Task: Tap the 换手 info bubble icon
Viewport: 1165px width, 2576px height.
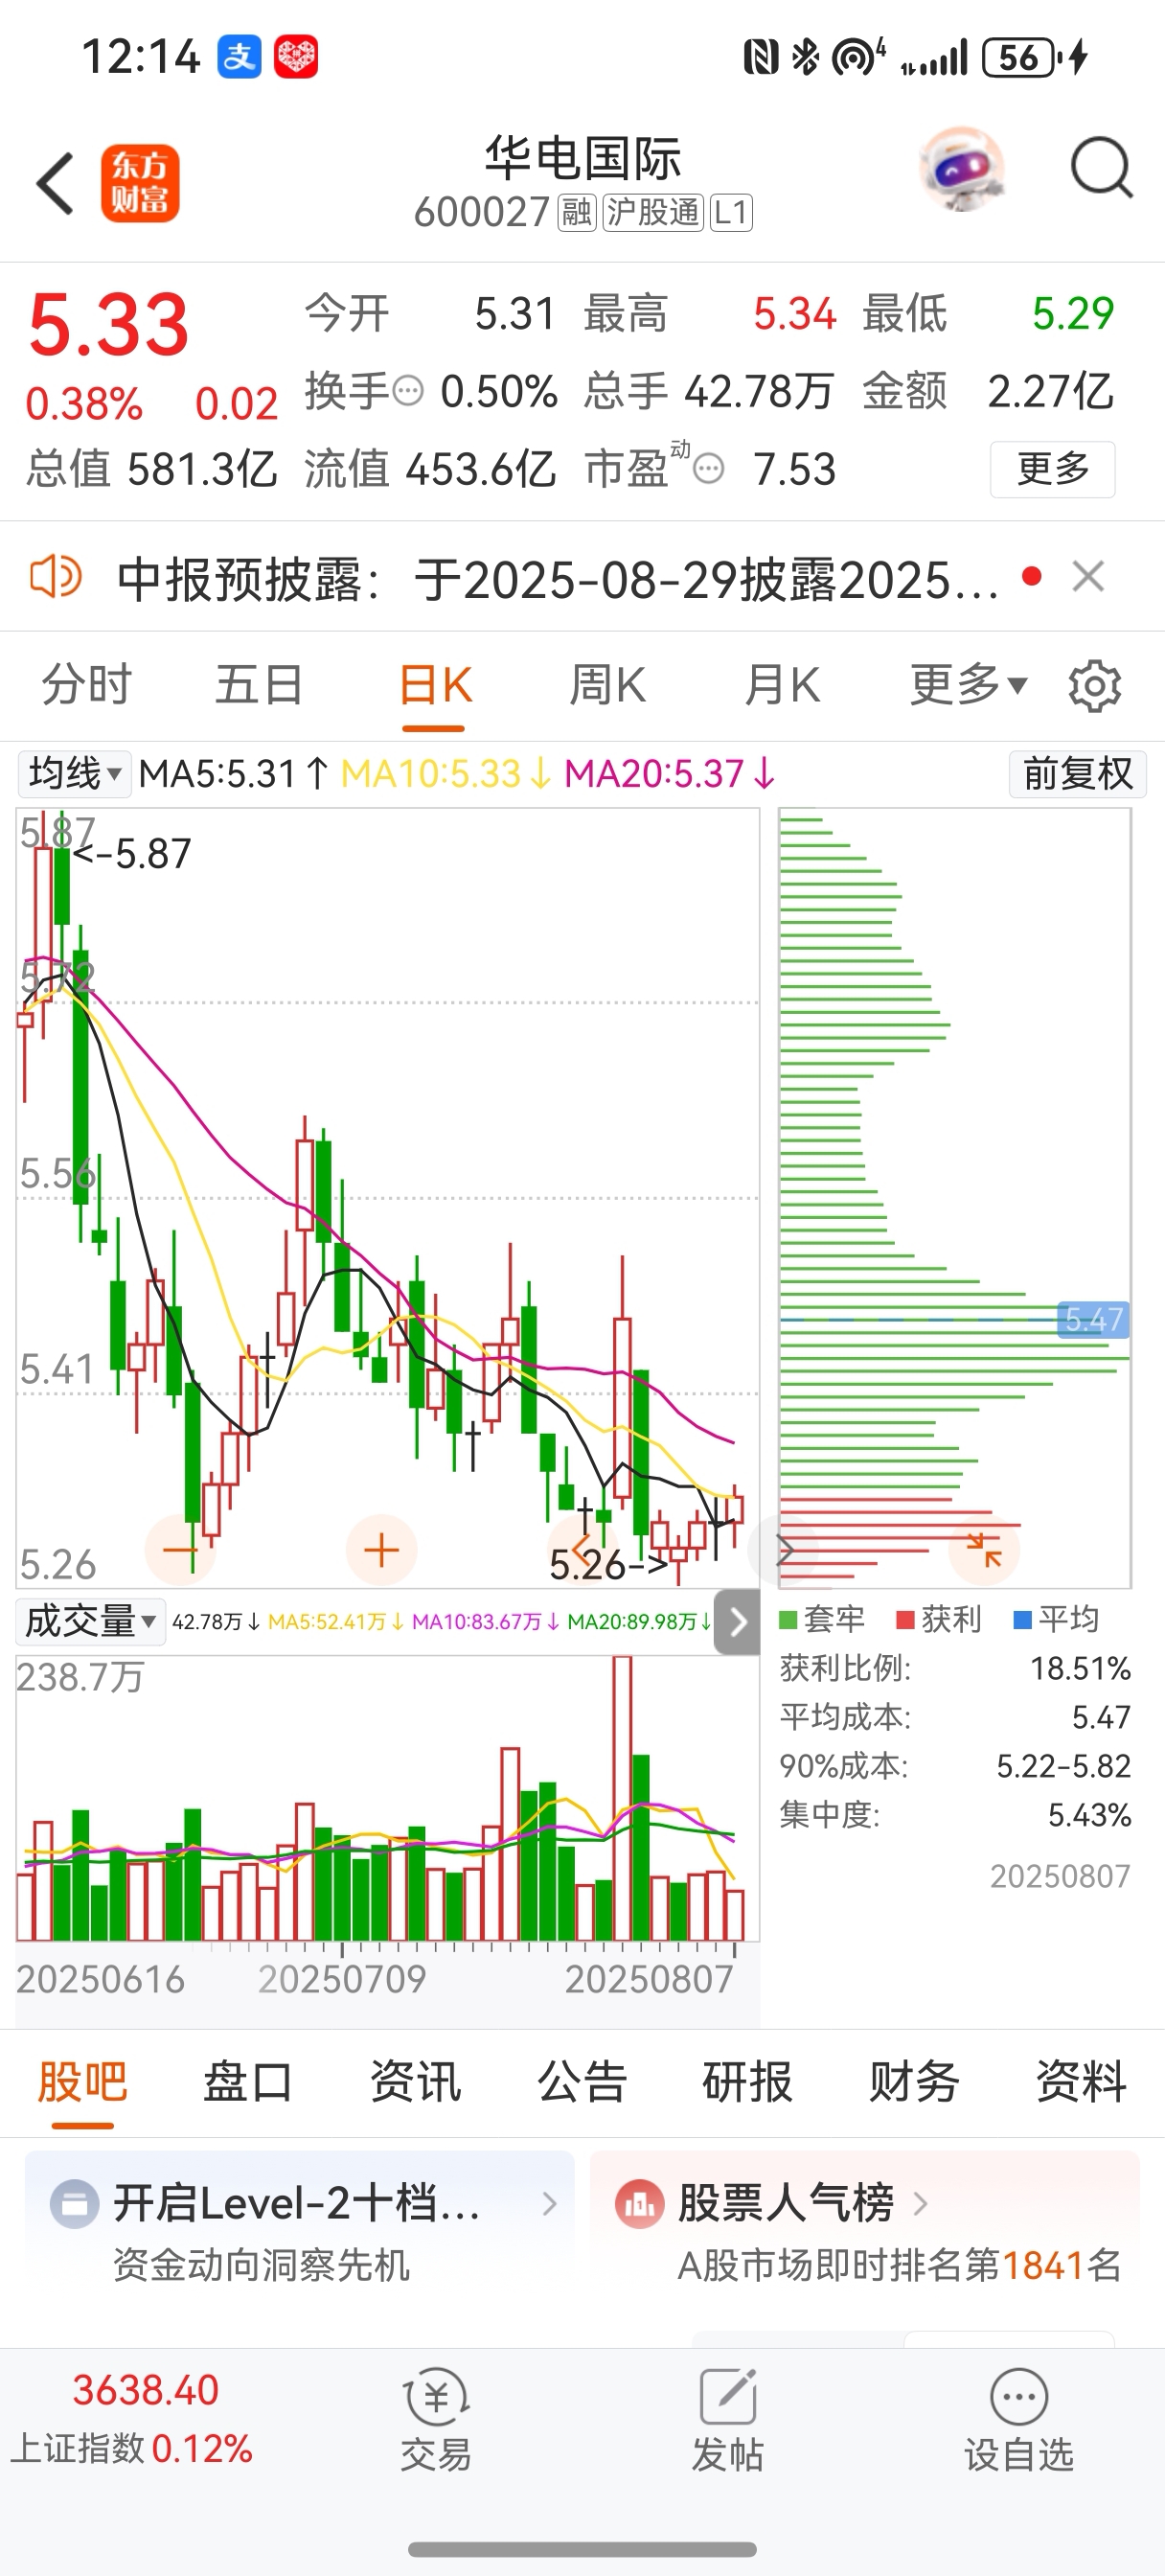Action: [408, 390]
